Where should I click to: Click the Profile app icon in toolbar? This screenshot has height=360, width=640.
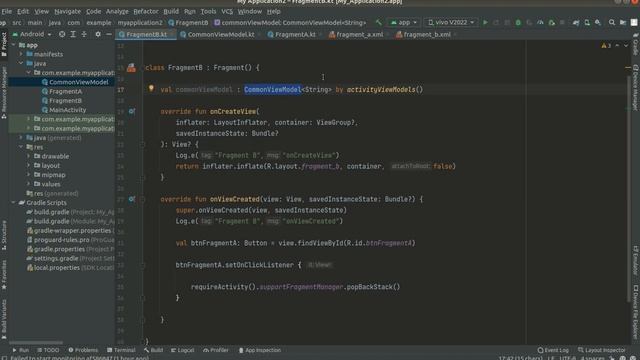(x=540, y=22)
